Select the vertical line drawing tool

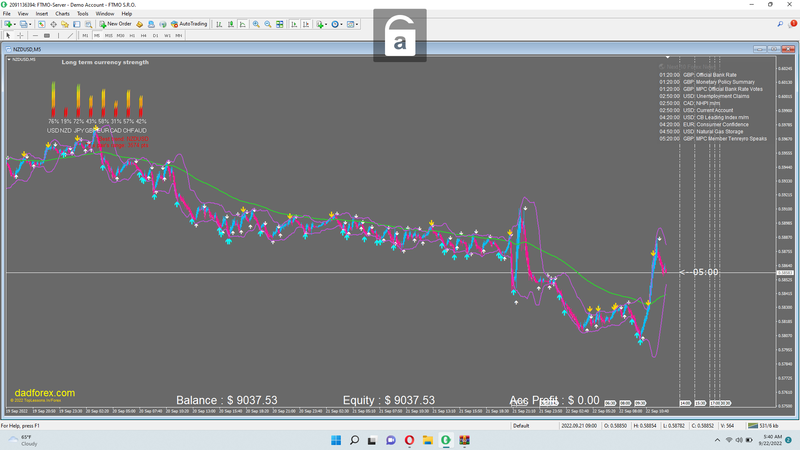click(59, 35)
